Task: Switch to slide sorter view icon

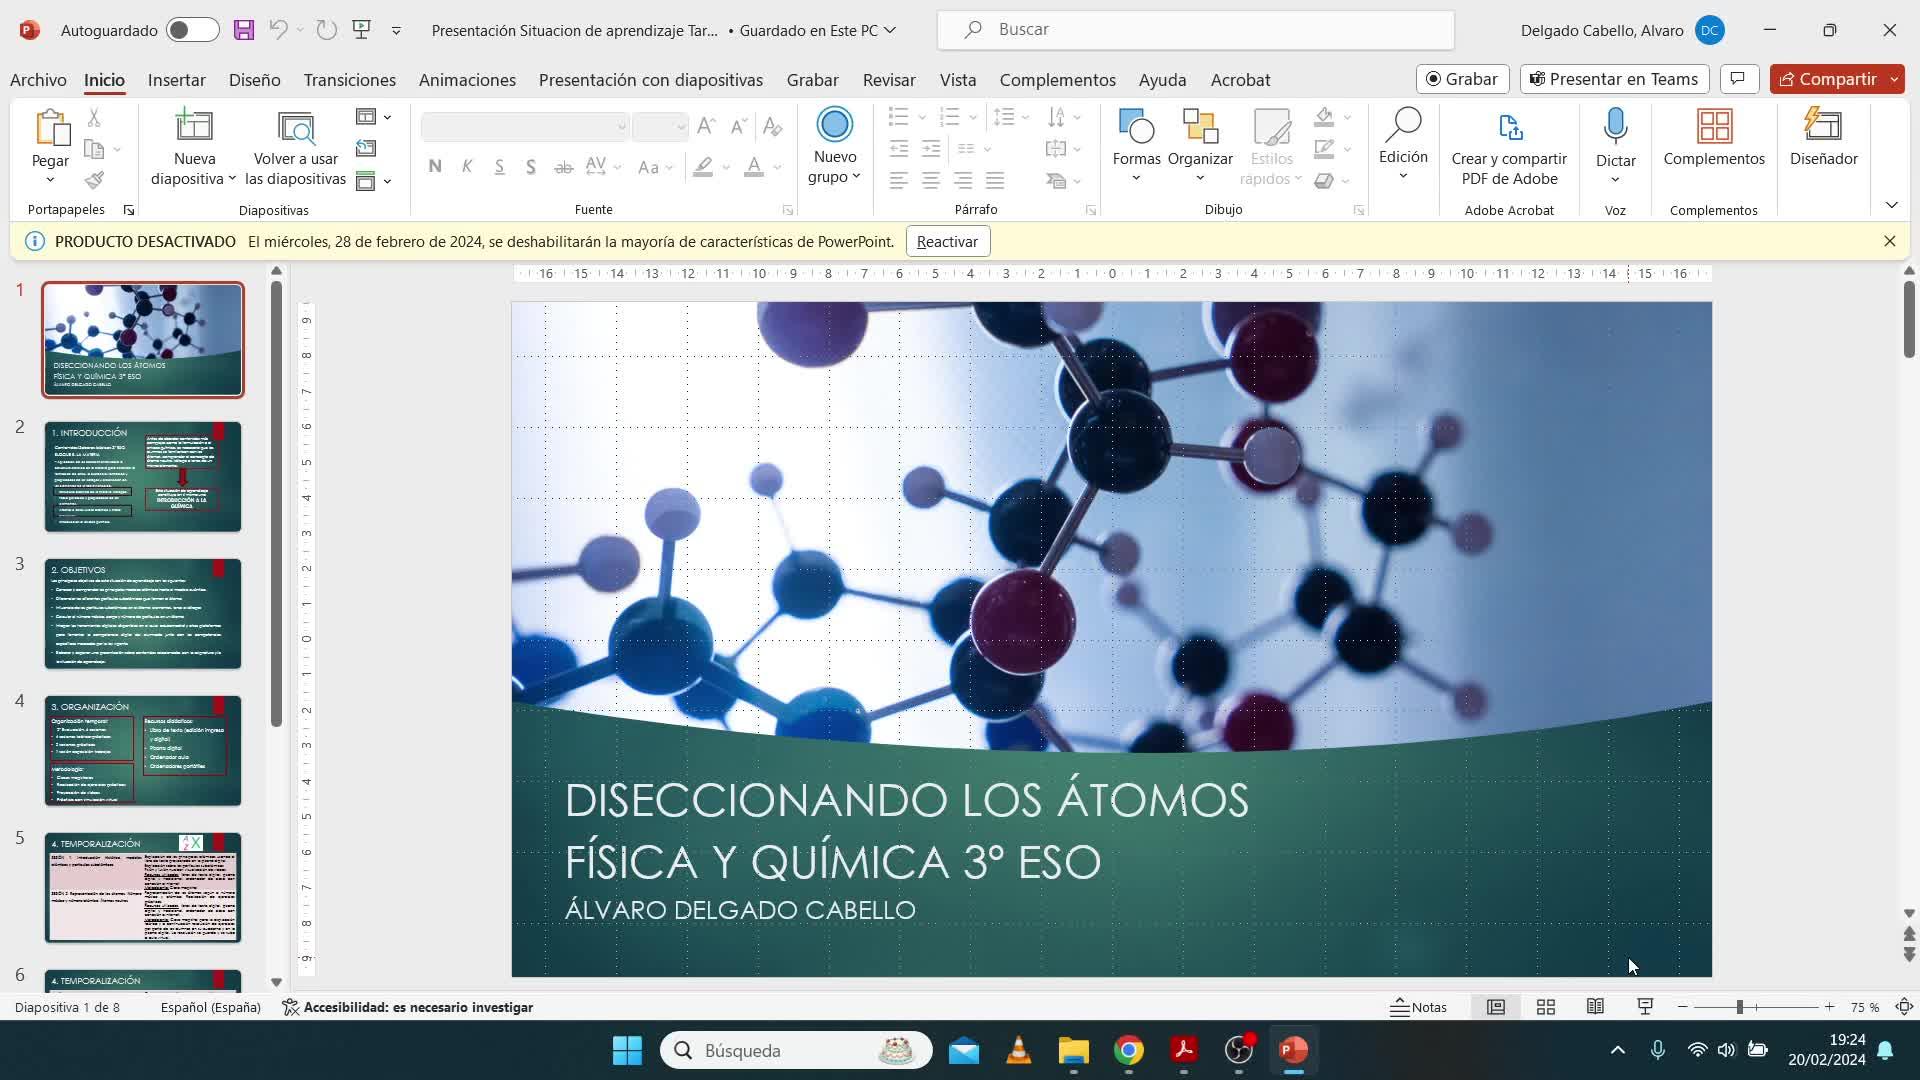Action: click(1545, 1007)
